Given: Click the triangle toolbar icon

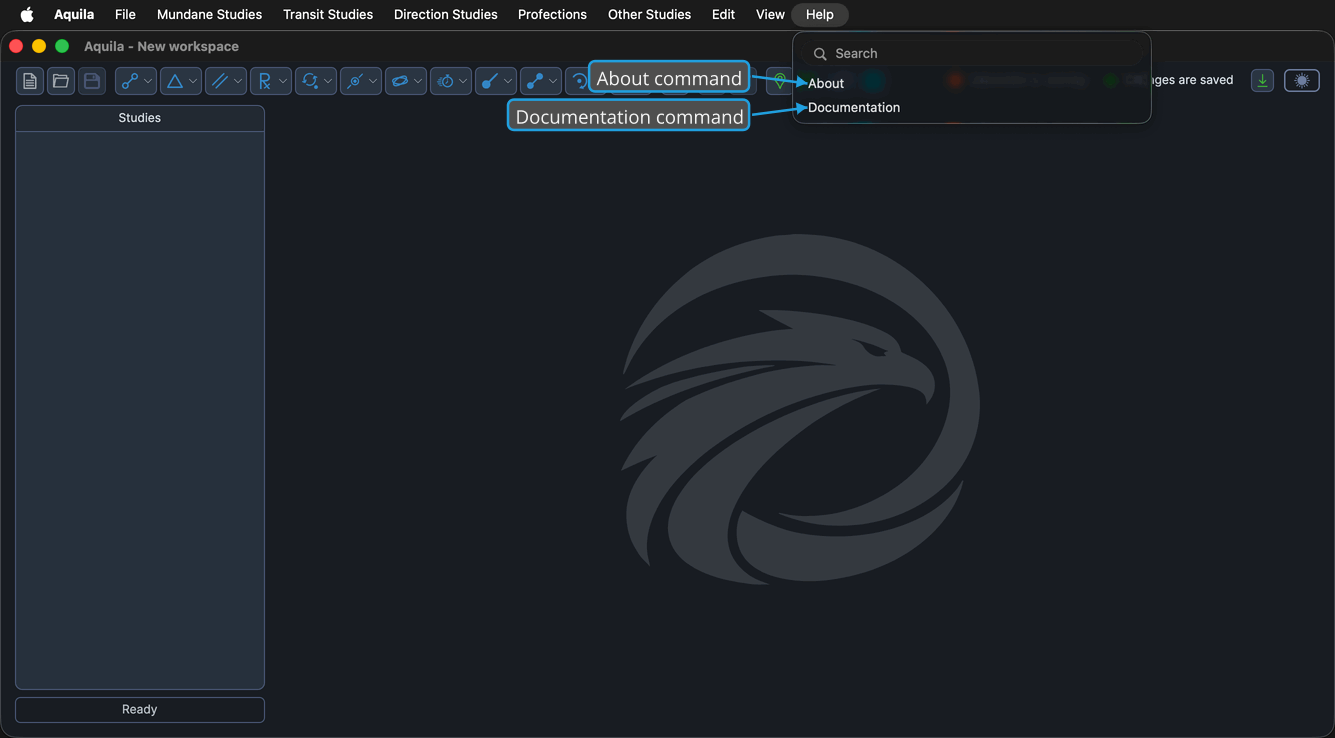Looking at the screenshot, I should [x=174, y=81].
